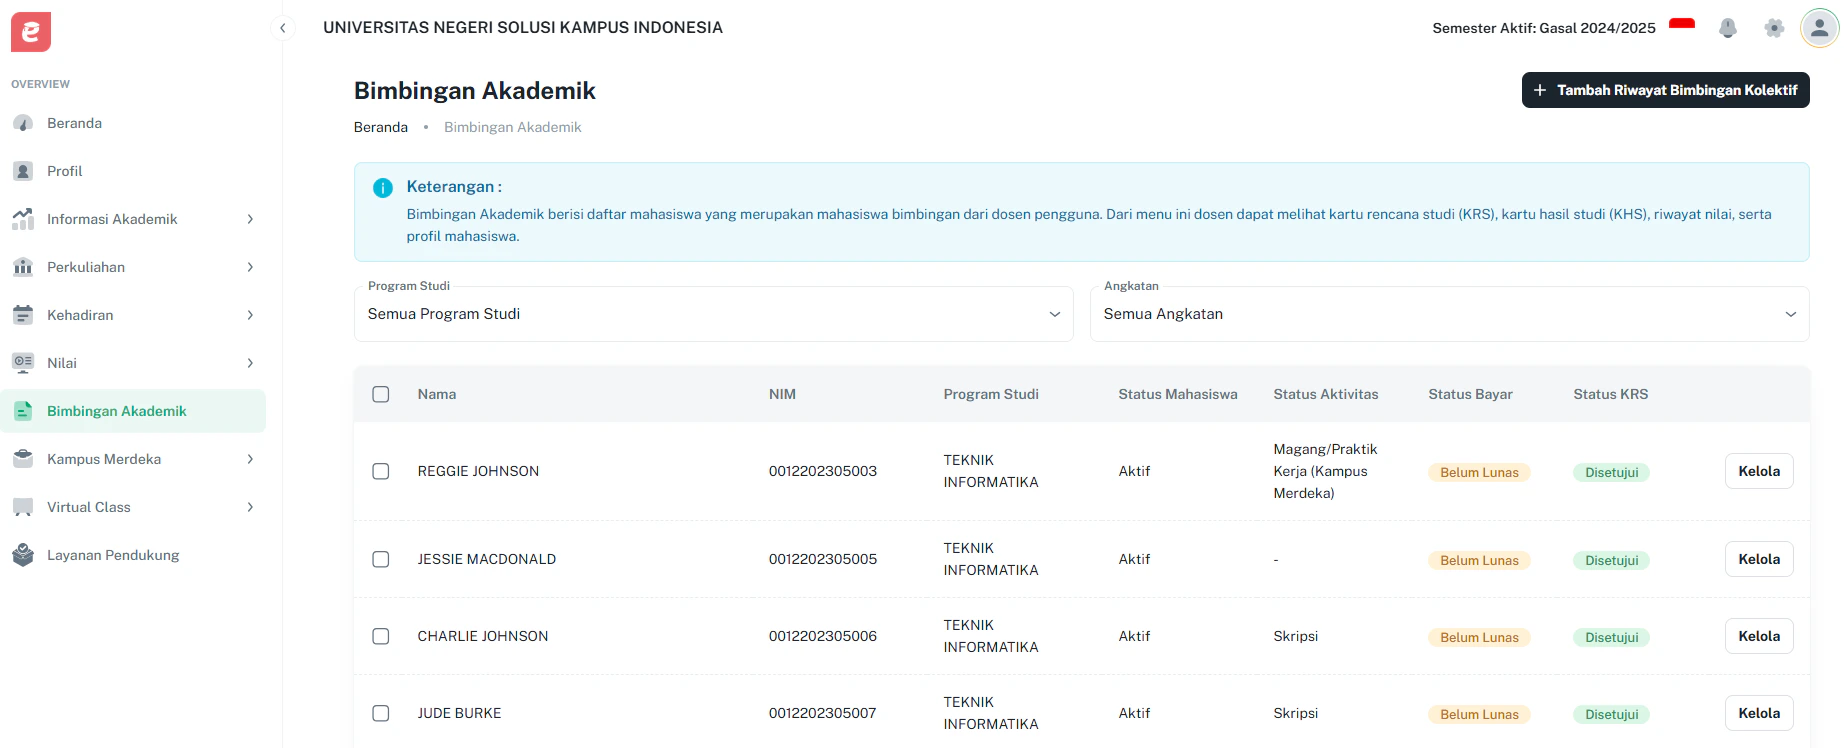Open Profil menu item
1845x748 pixels.
pos(133,171)
